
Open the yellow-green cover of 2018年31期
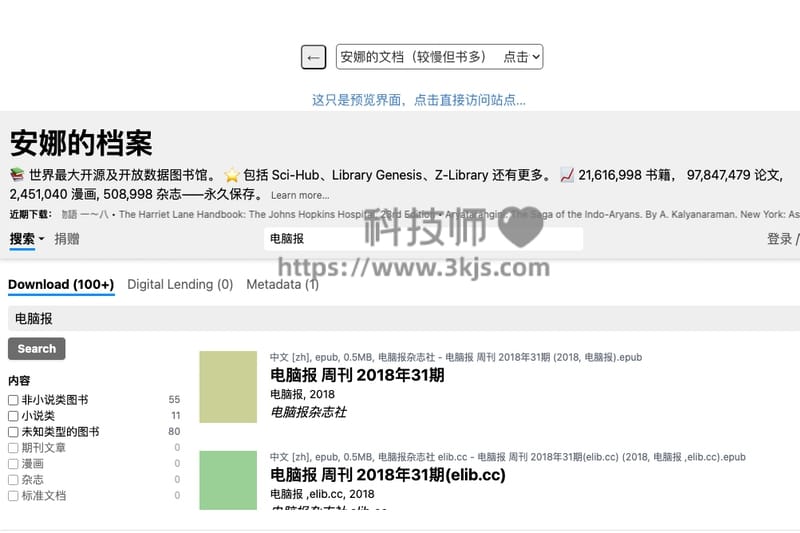(228, 387)
